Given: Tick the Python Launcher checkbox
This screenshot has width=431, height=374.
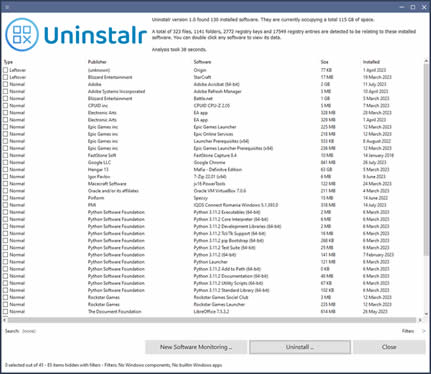Looking at the screenshot, I should (6, 262).
